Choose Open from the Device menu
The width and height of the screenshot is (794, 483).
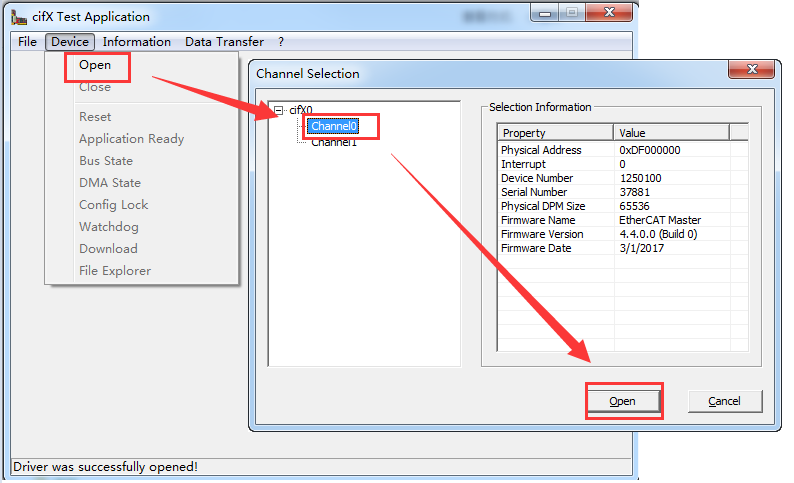click(95, 65)
